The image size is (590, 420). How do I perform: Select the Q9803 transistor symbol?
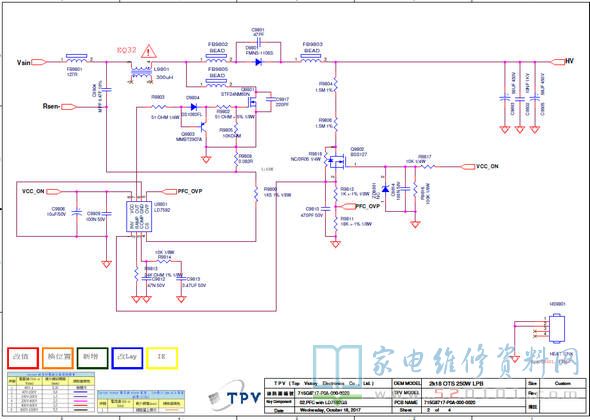coord(204,127)
